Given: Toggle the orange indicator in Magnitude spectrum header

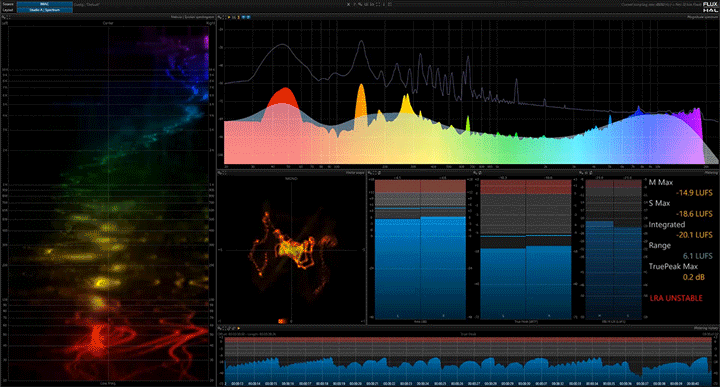Looking at the screenshot, I should tap(238, 17).
